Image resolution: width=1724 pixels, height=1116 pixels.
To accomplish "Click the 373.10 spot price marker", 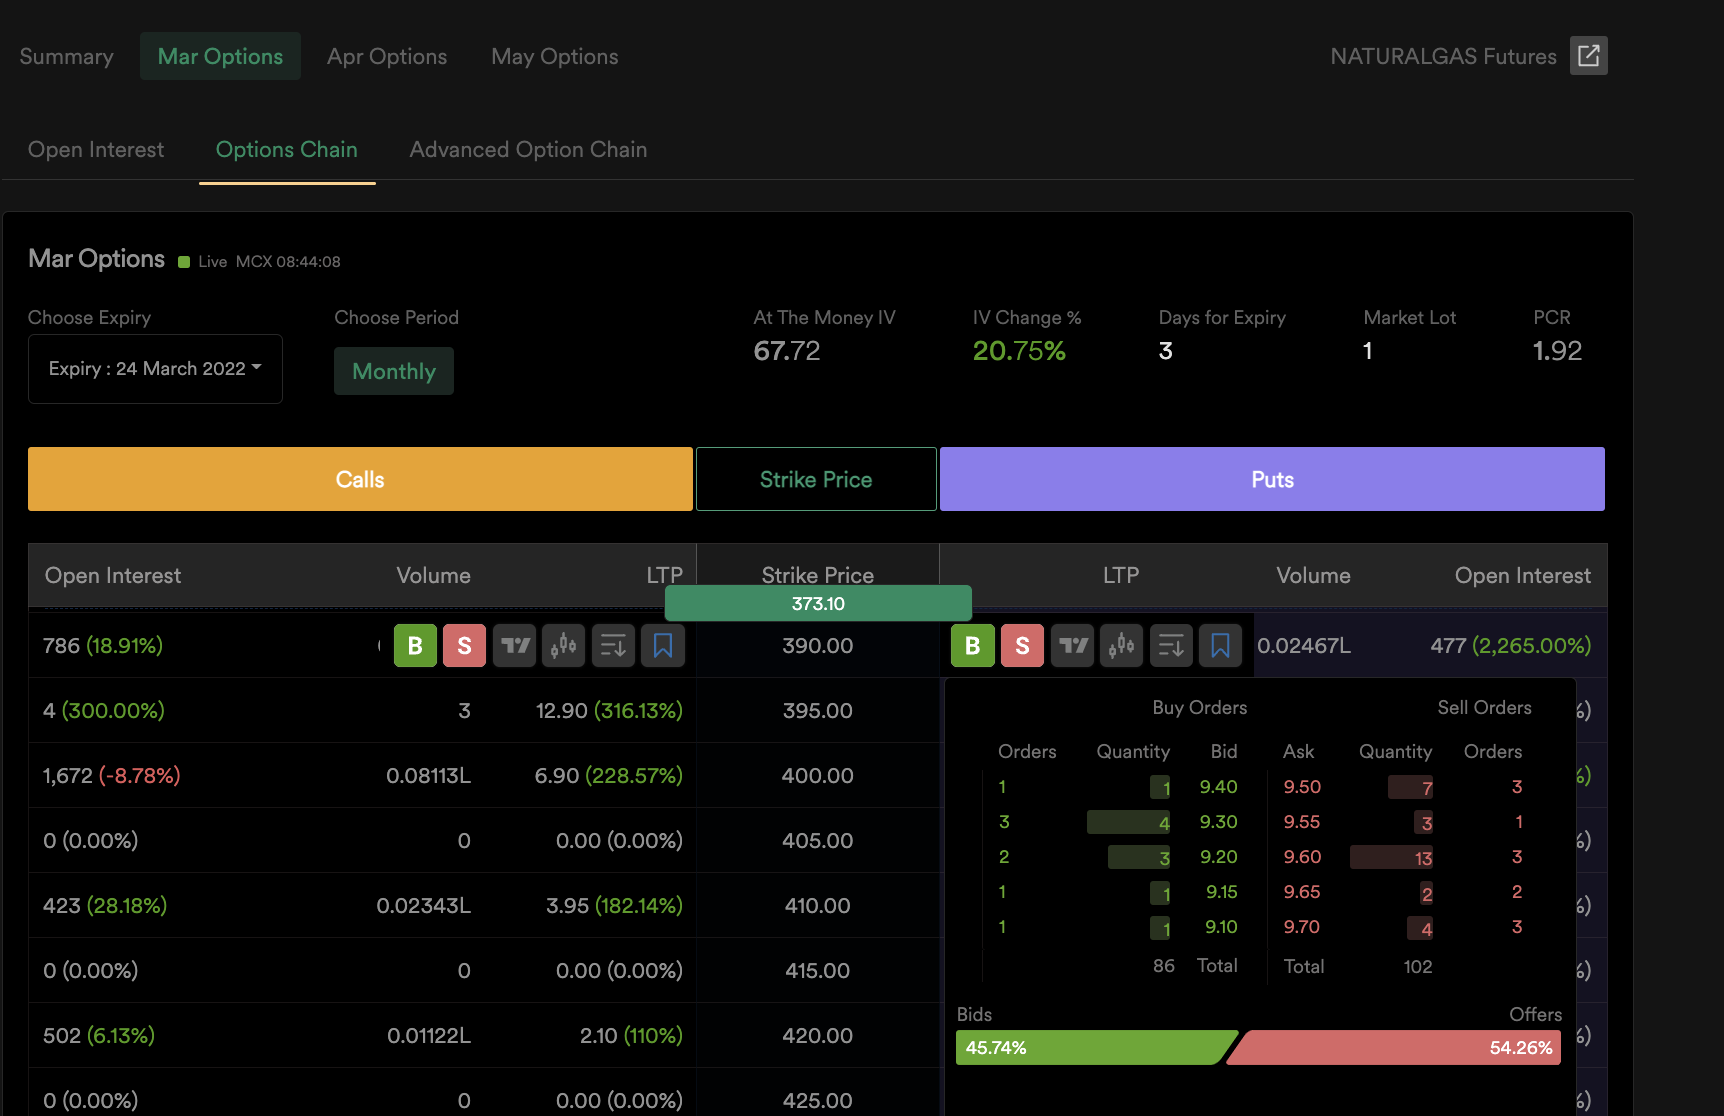I will pos(818,603).
